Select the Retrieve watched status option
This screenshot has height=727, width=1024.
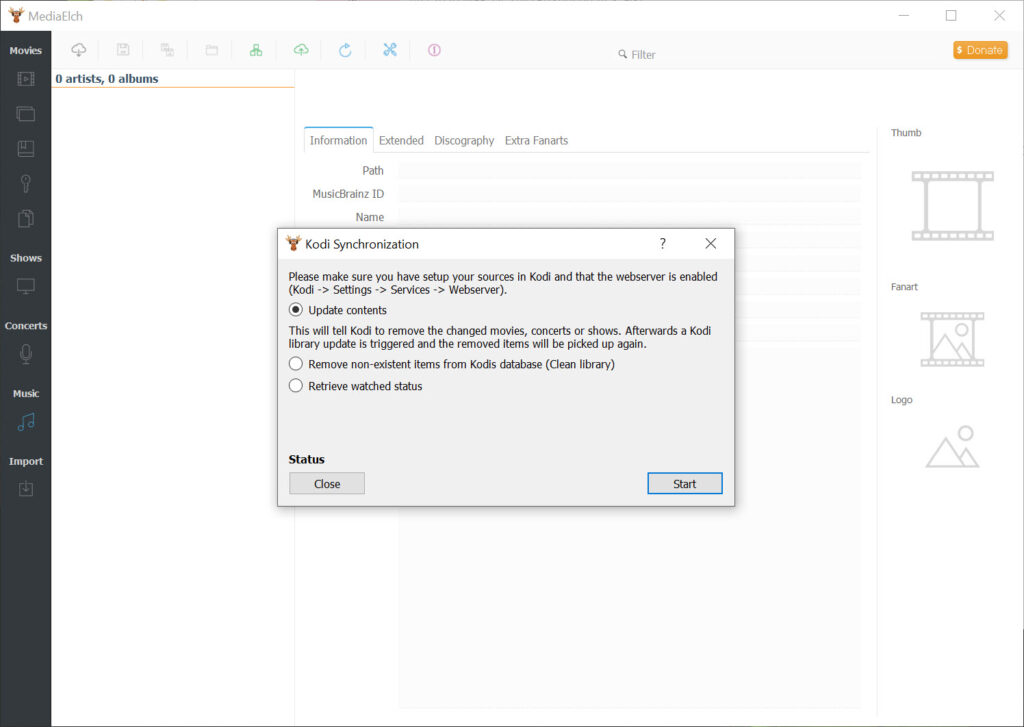coord(296,386)
